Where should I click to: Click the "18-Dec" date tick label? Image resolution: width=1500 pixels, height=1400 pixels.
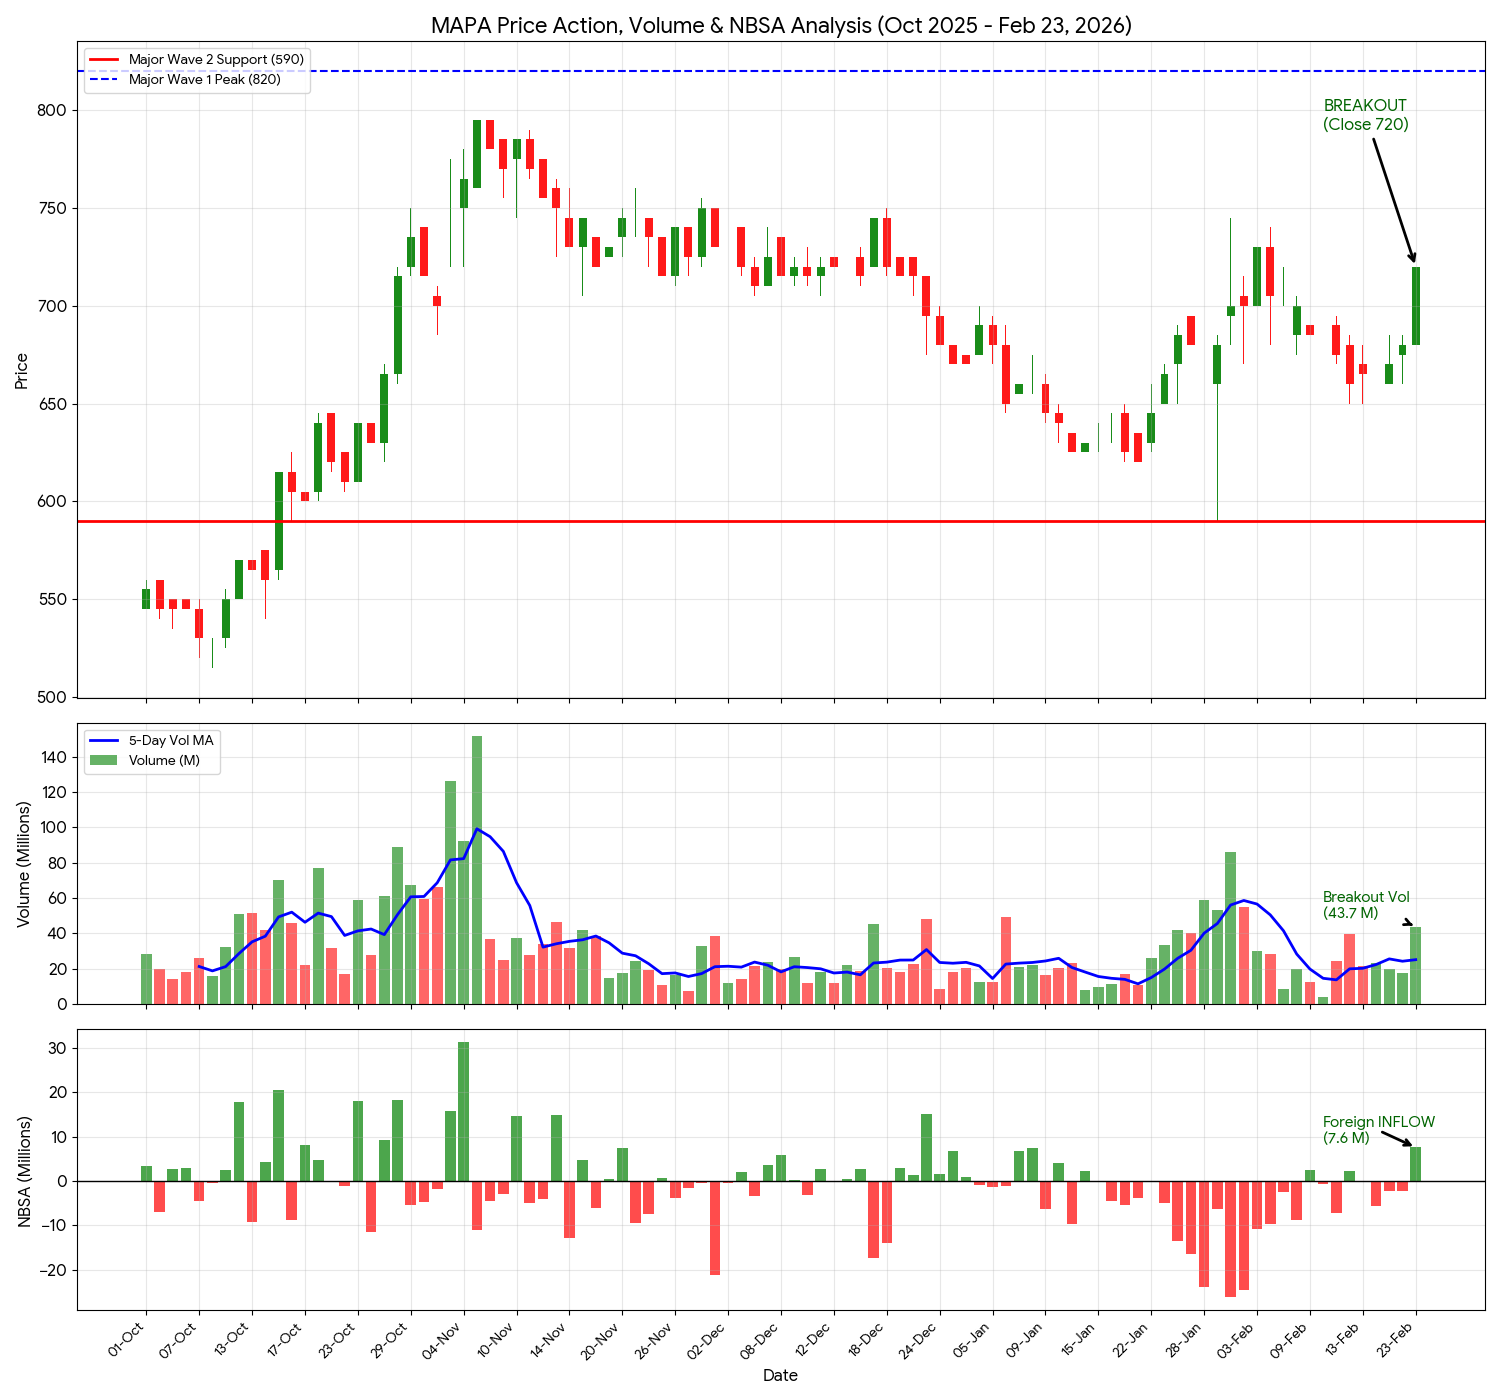[x=869, y=1339]
